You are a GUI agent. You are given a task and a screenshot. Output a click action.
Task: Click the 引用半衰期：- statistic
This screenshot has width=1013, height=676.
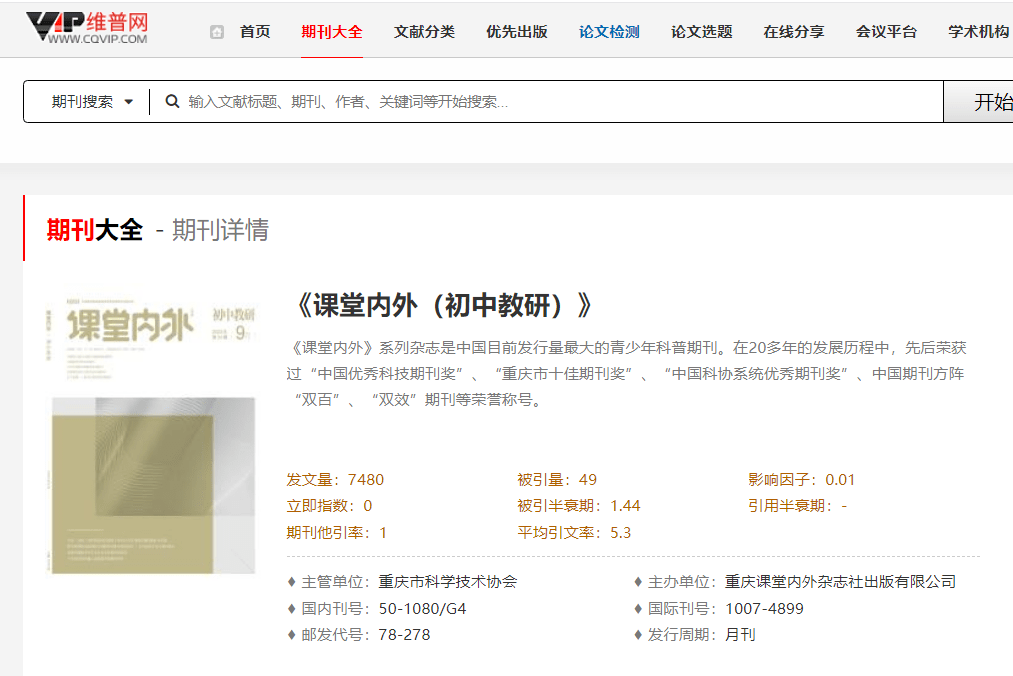coord(798,505)
